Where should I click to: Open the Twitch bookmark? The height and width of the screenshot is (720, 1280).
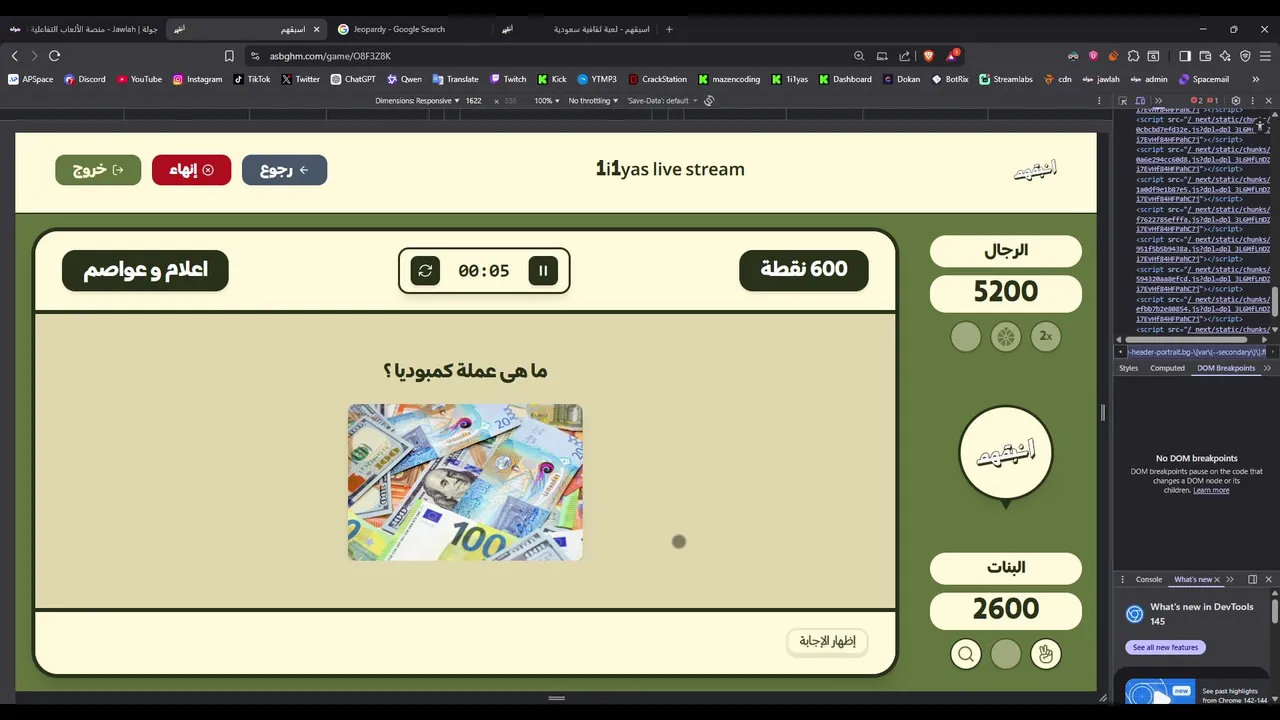tap(507, 79)
